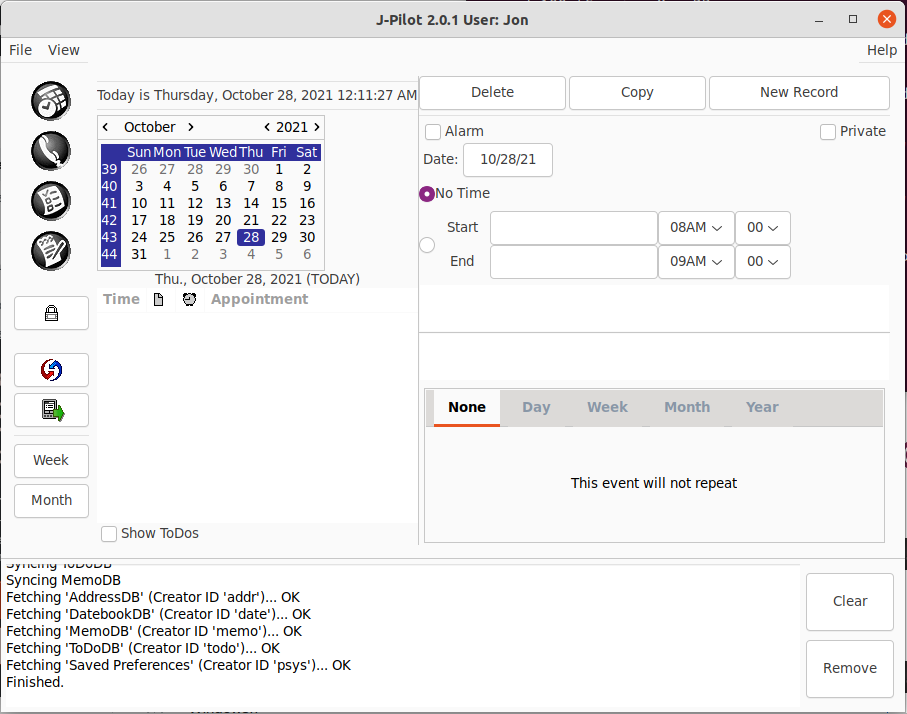This screenshot has height=714, width=907.
Task: Open the View menu
Action: [x=64, y=50]
